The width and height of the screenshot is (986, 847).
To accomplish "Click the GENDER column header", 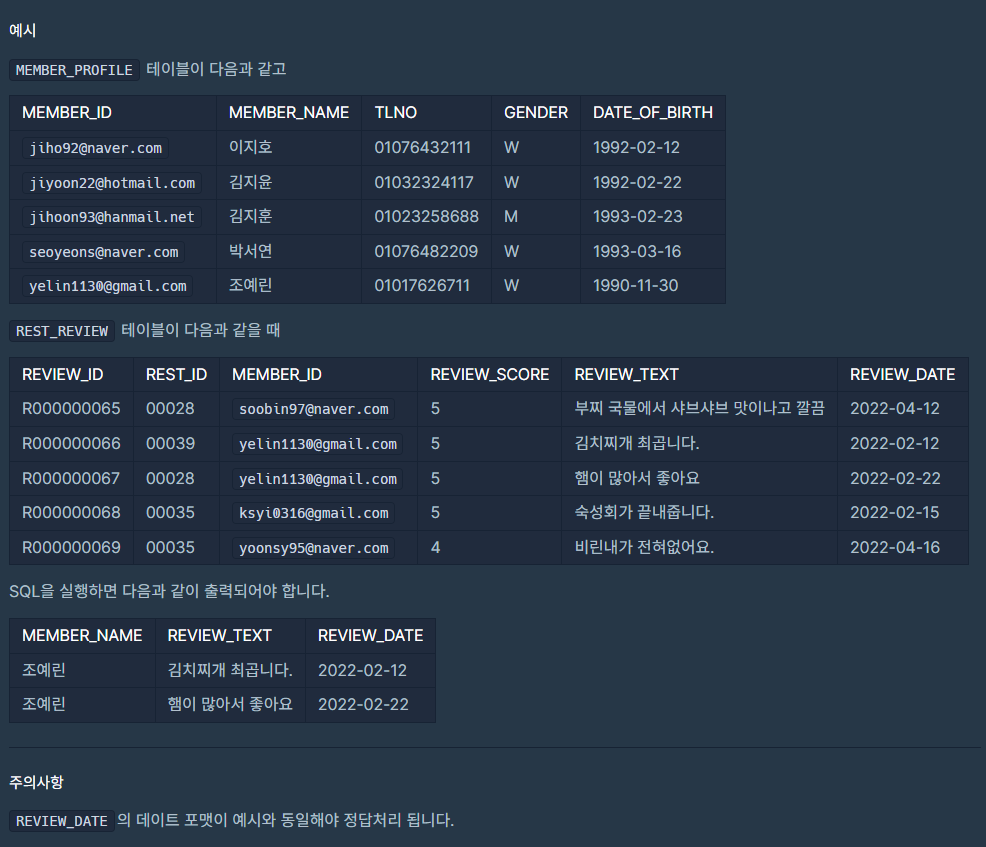I will [x=536, y=113].
